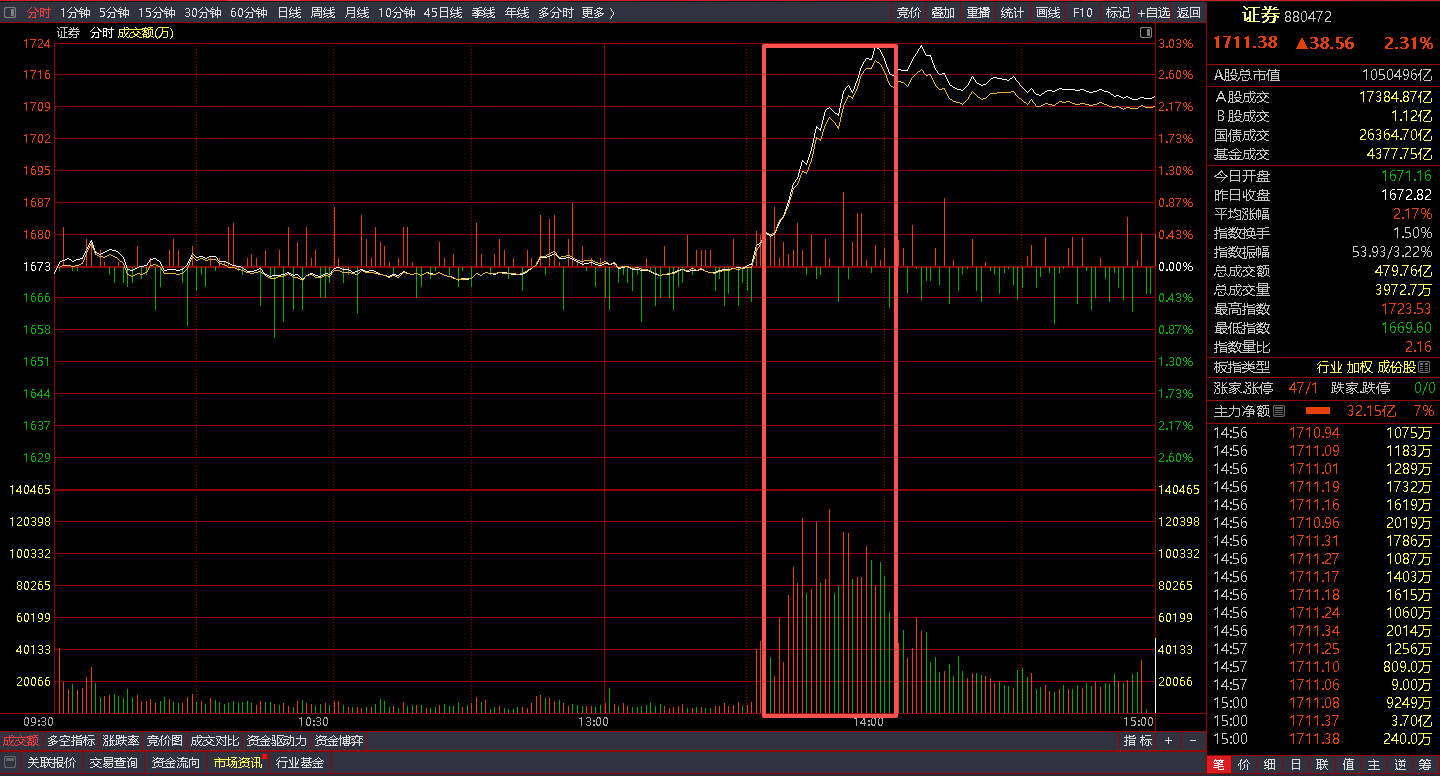This screenshot has height=776, width=1440.
Task: Select the 竞价图 indicator tab
Action: (x=165, y=741)
